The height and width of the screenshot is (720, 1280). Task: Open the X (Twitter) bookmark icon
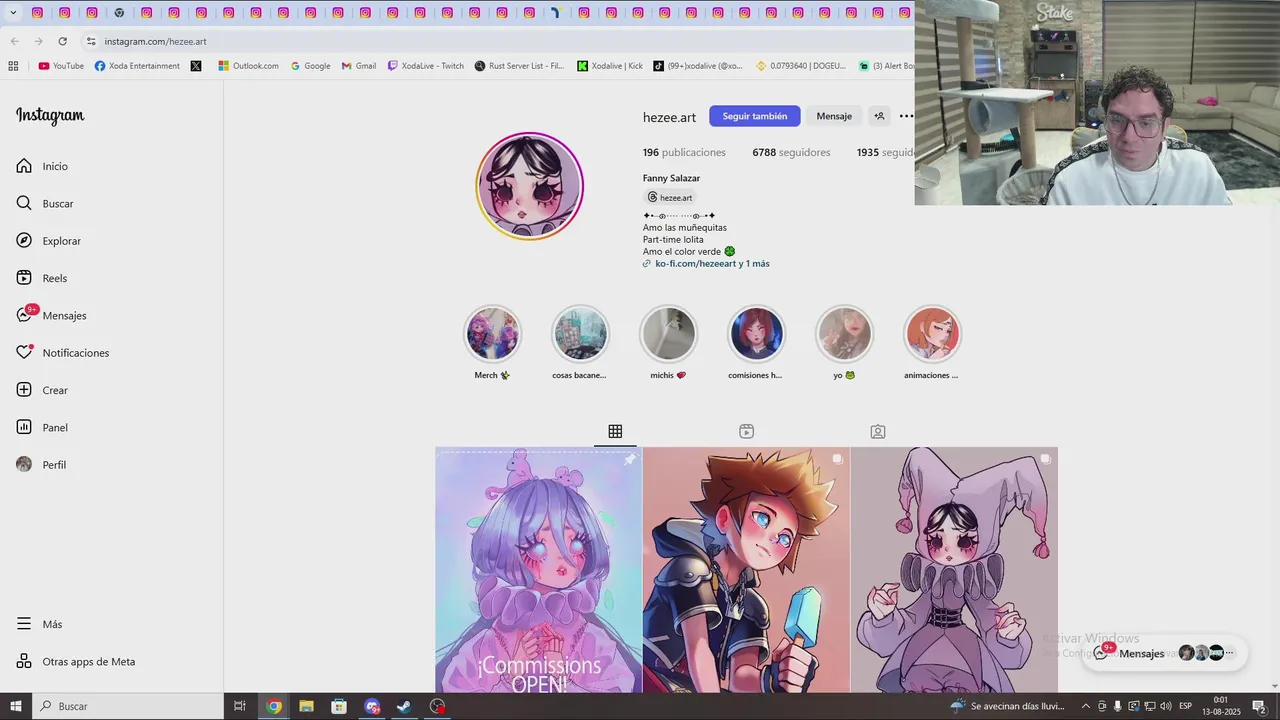pyautogui.click(x=196, y=66)
